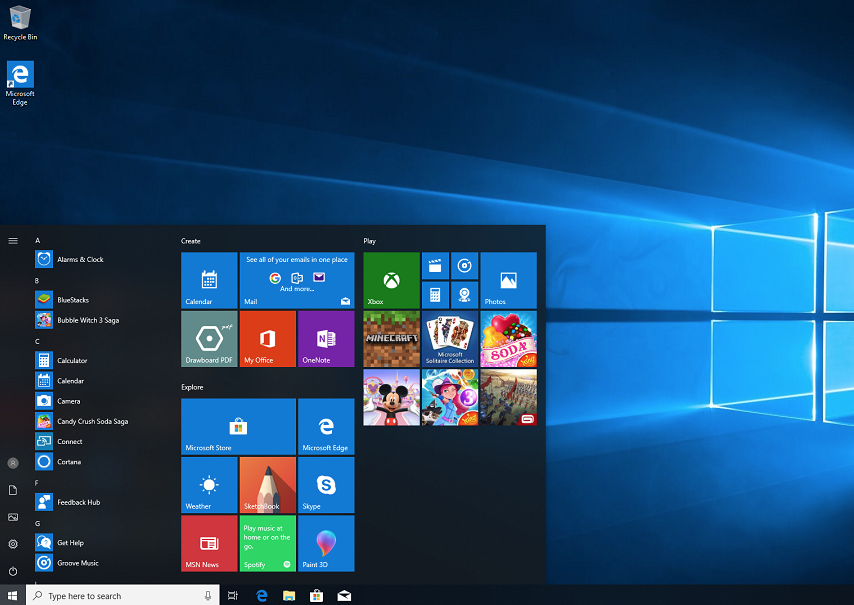Click the letter C group header

tap(37, 341)
